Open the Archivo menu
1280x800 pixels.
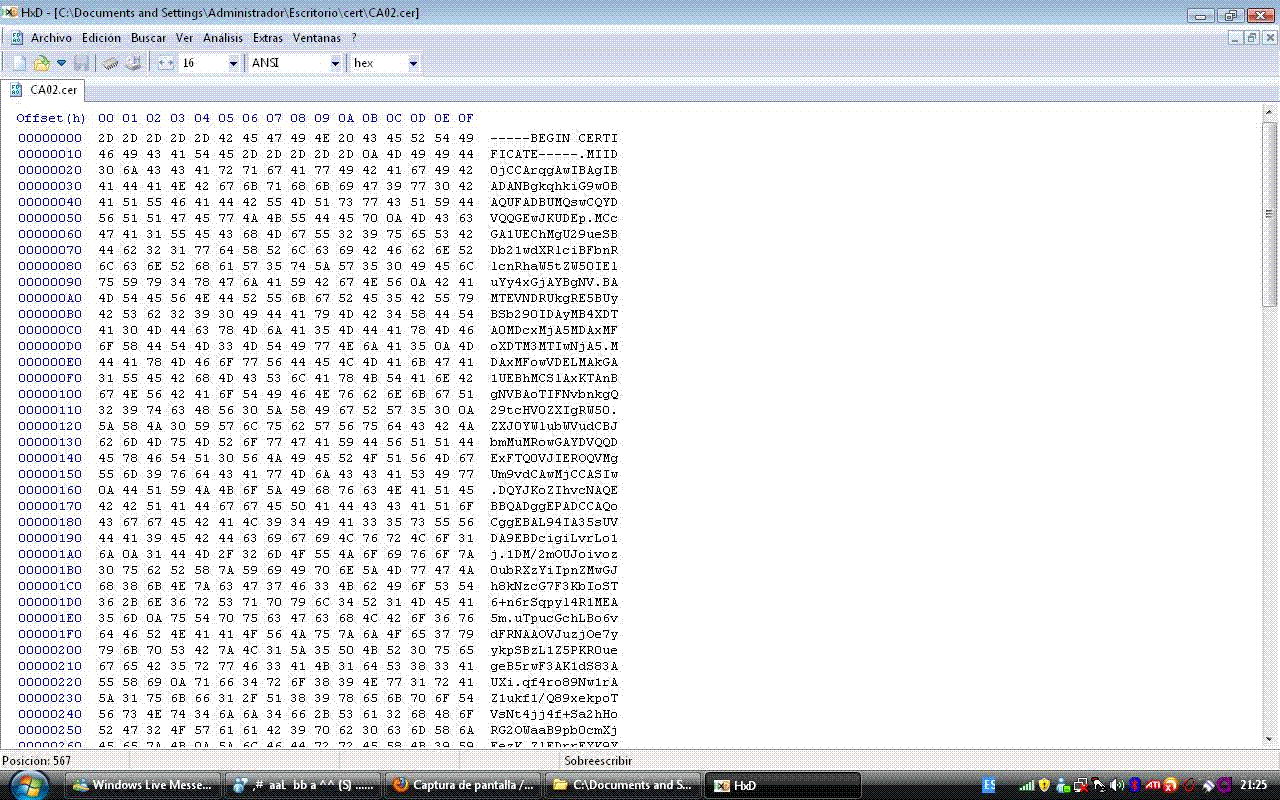pos(51,38)
